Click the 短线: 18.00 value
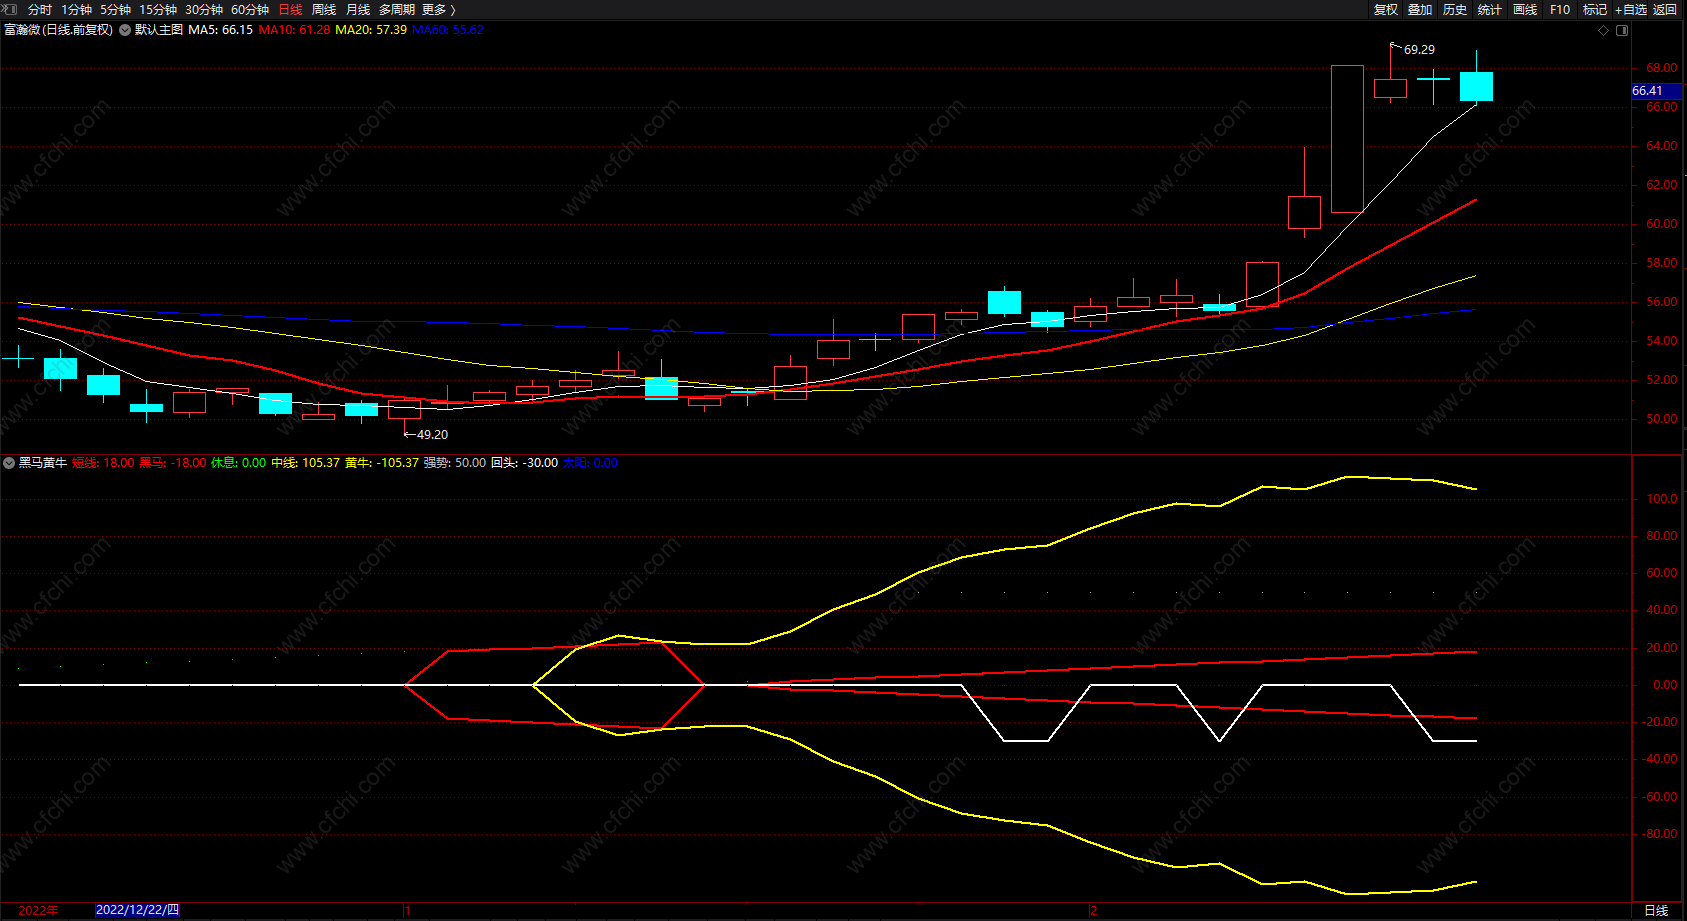Screen dimensions: 1687x921 [103, 463]
